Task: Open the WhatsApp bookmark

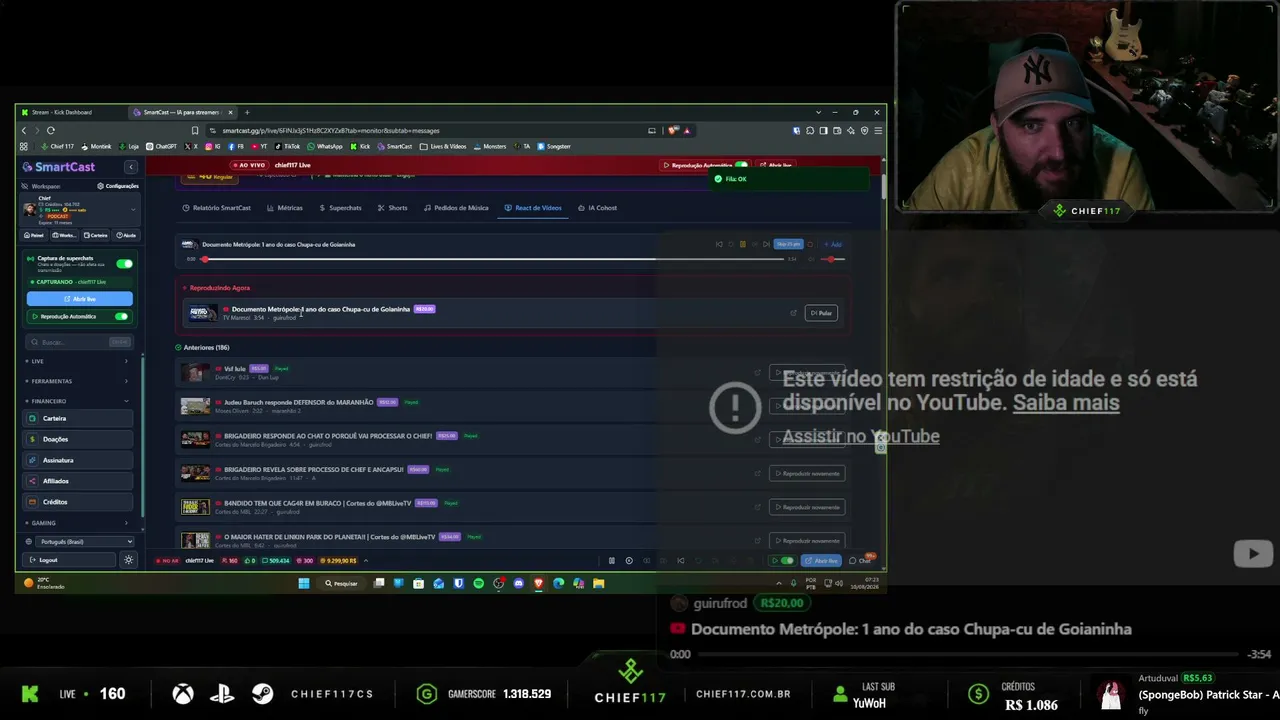Action: pyautogui.click(x=325, y=146)
